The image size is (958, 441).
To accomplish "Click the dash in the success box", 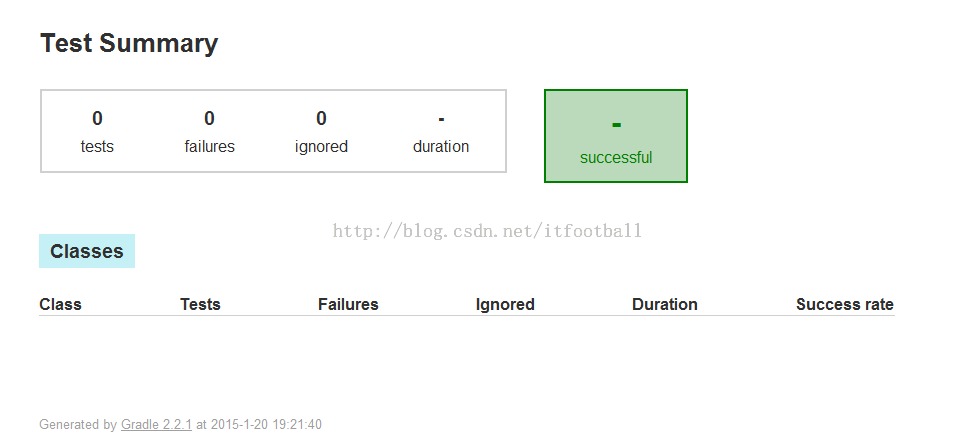I will (616, 125).
